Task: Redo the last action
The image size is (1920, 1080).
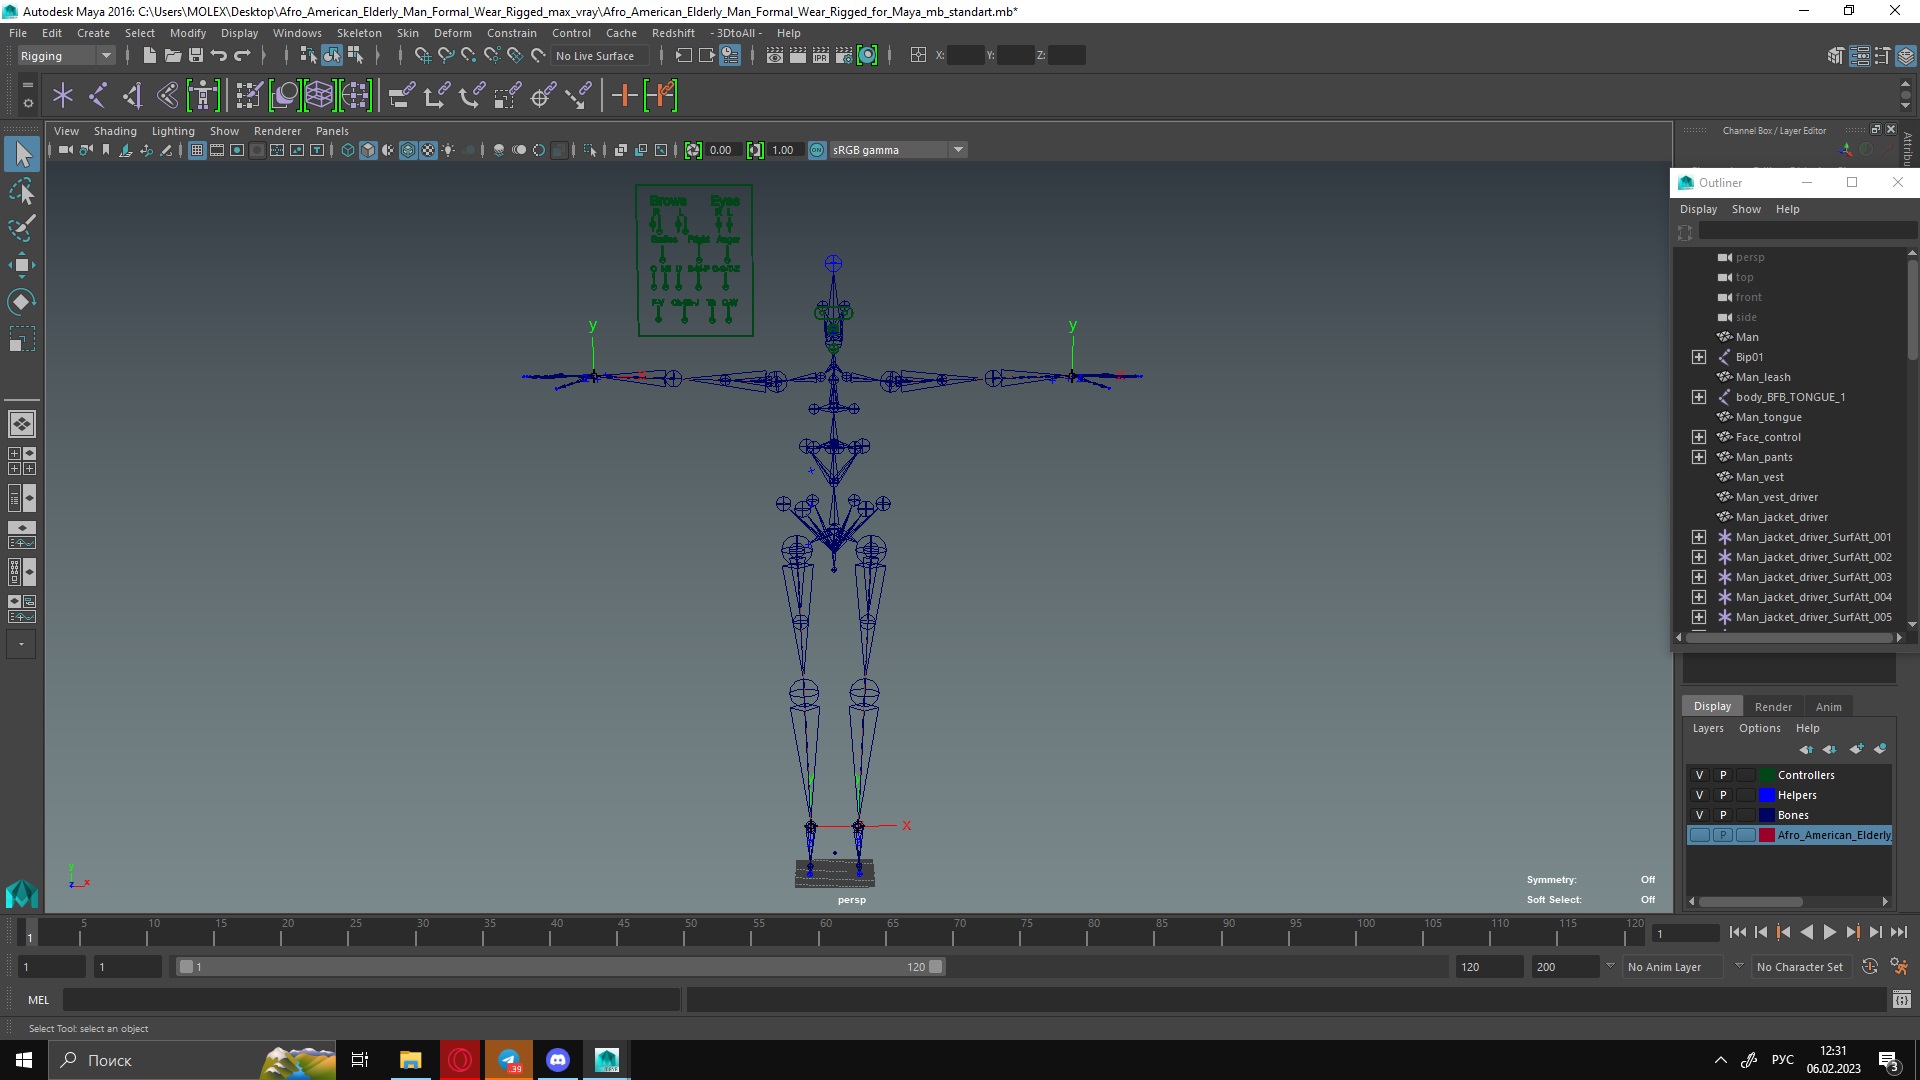Action: pos(242,56)
